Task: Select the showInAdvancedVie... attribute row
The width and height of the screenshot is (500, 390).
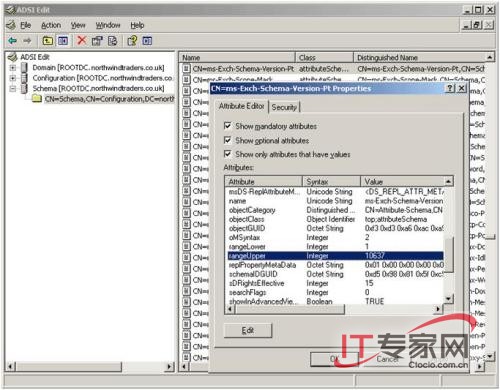Action: pos(335,301)
